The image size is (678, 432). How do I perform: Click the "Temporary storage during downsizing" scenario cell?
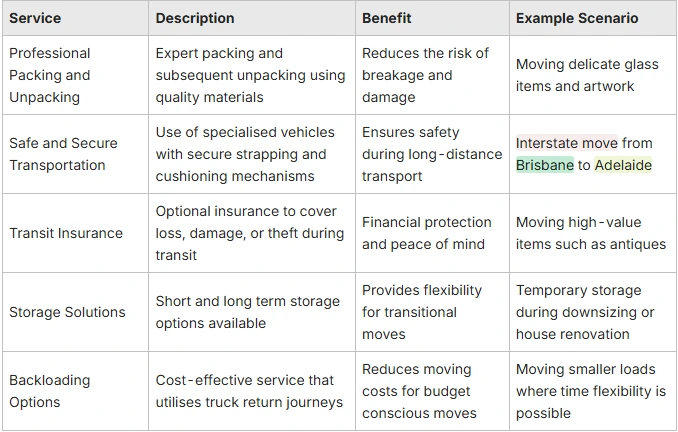(585, 312)
